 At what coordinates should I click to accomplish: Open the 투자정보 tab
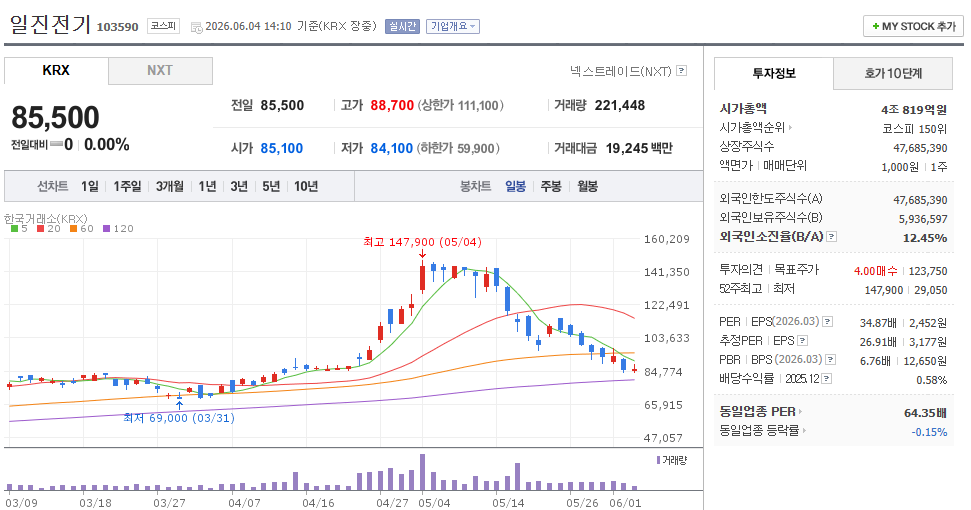pos(773,74)
